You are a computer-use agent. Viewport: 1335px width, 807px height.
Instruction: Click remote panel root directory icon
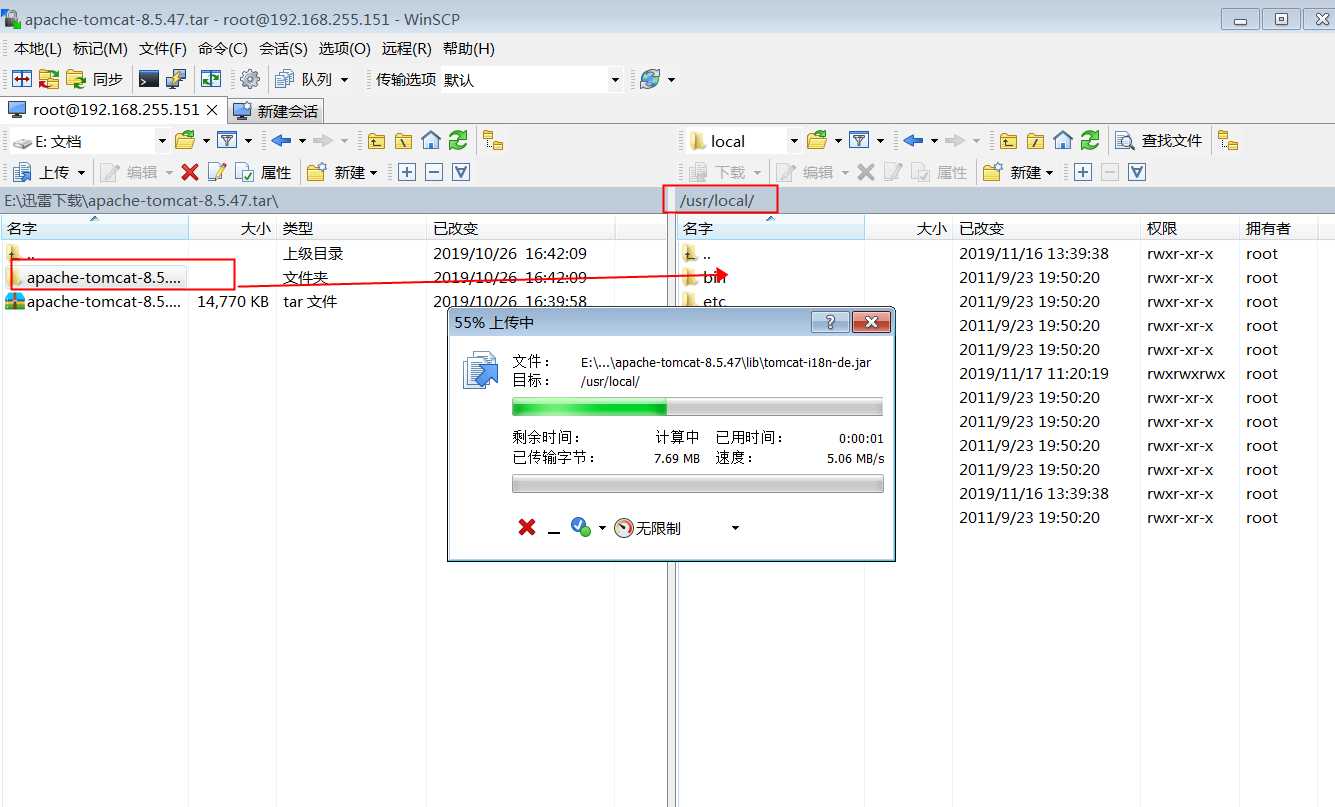tap(1035, 141)
